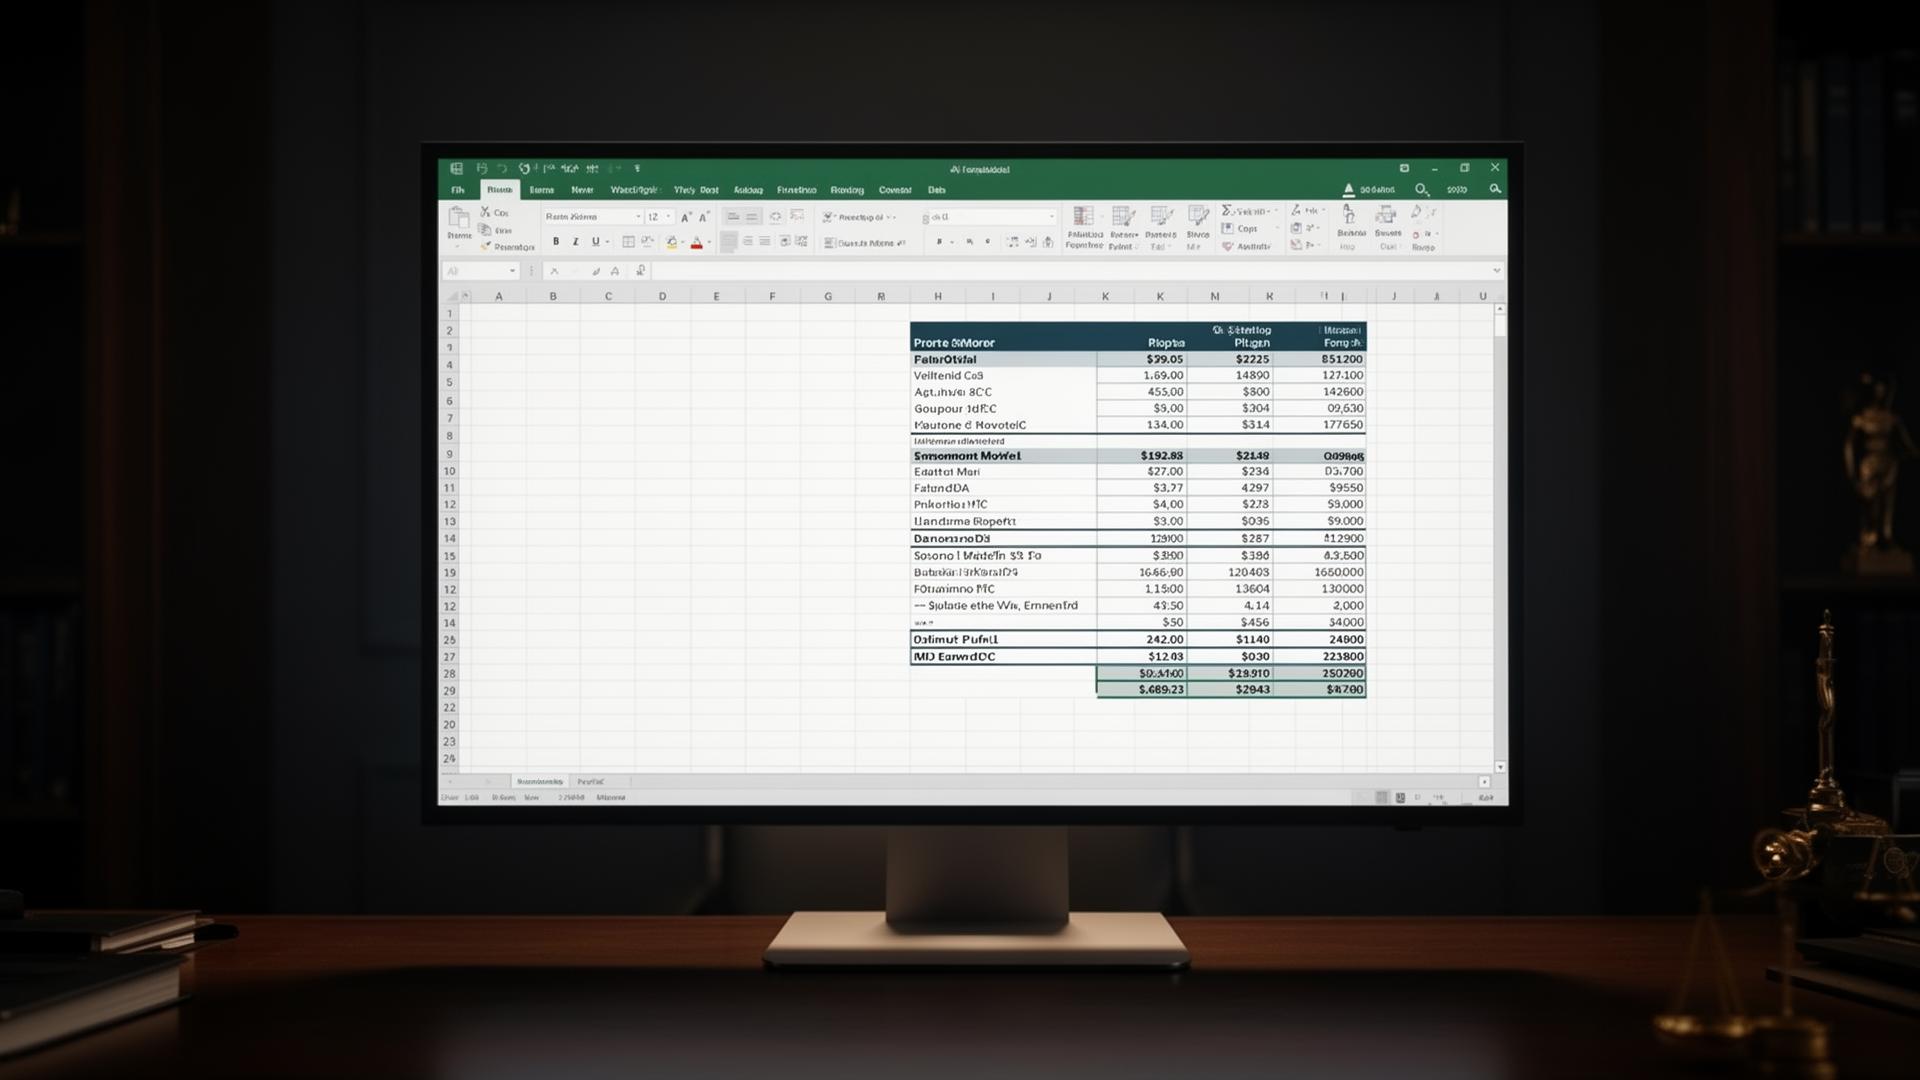Open the Review ribbon tab

[x=847, y=190]
